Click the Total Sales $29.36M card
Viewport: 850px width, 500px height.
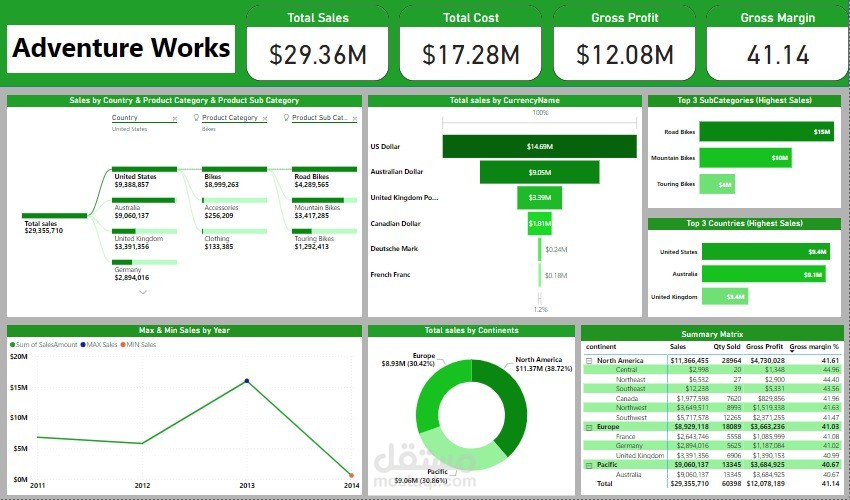318,44
